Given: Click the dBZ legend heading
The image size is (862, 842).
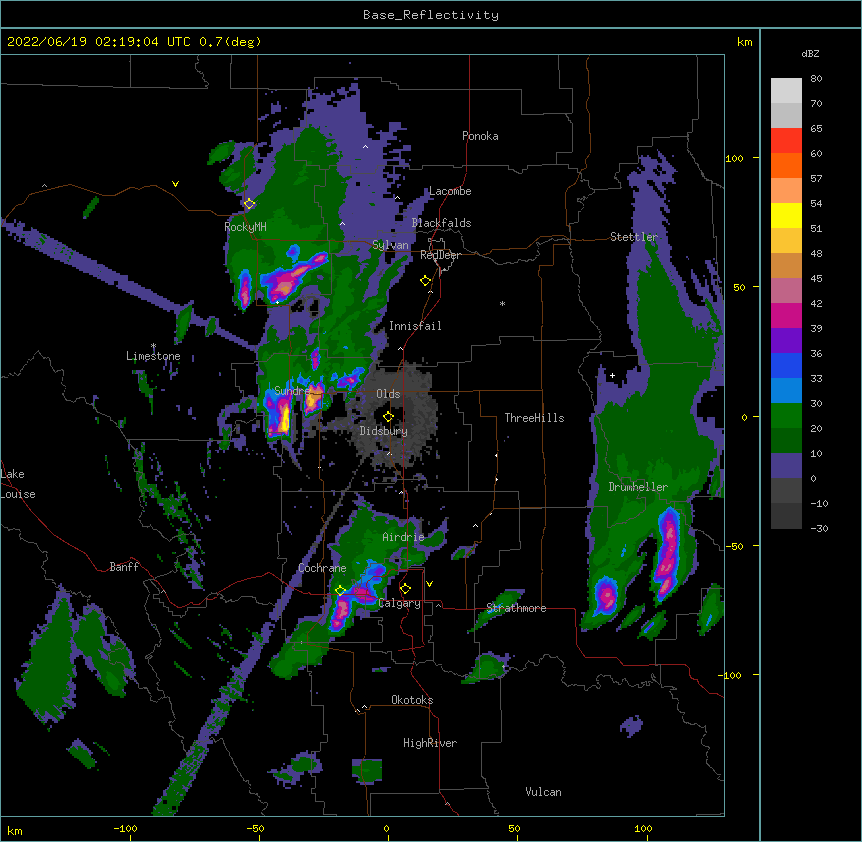Looking at the screenshot, I should coord(810,53).
